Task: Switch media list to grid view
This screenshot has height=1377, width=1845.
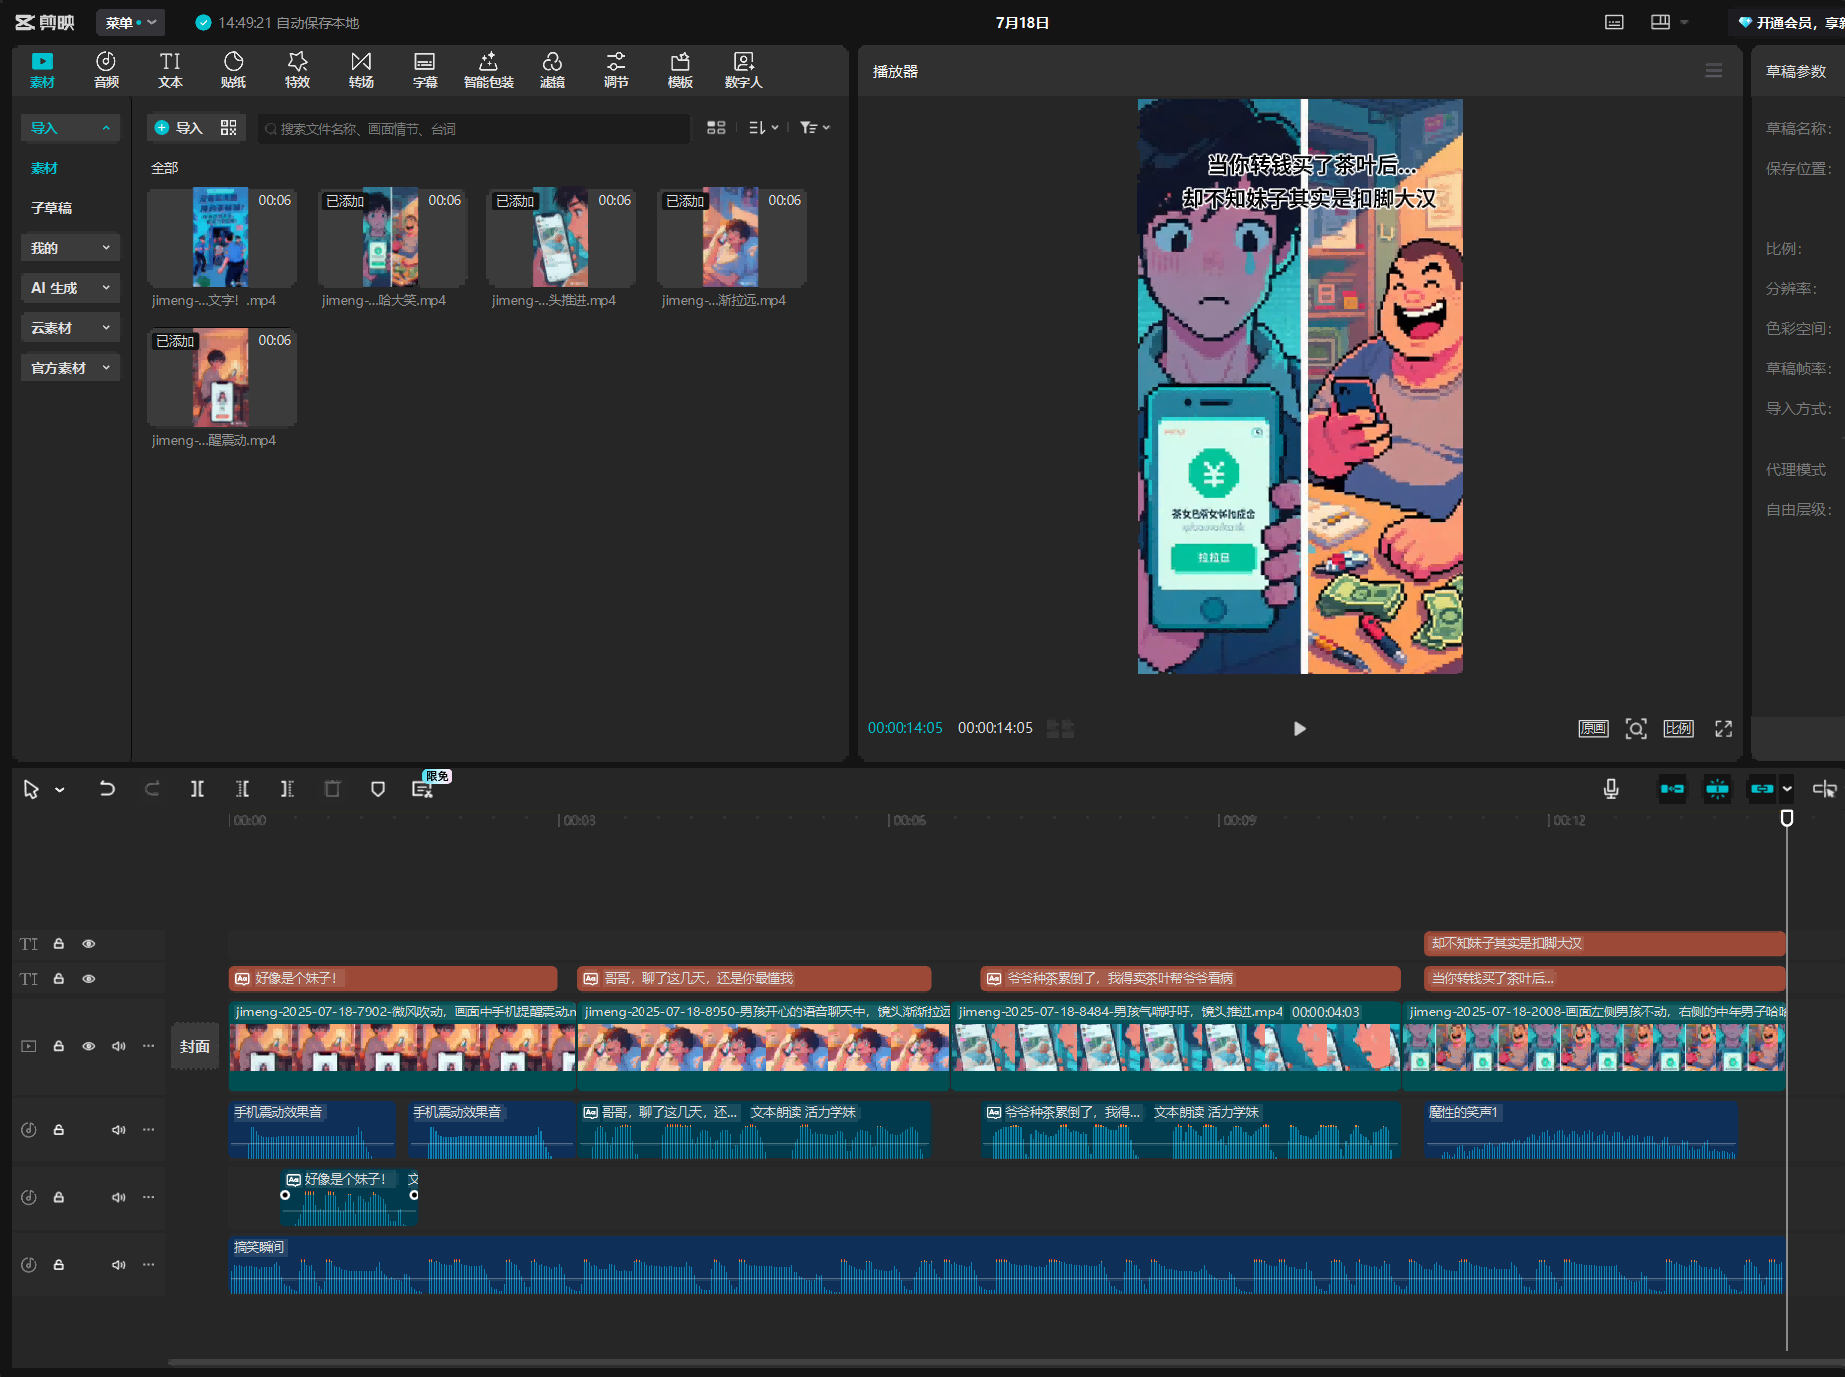Action: (716, 128)
